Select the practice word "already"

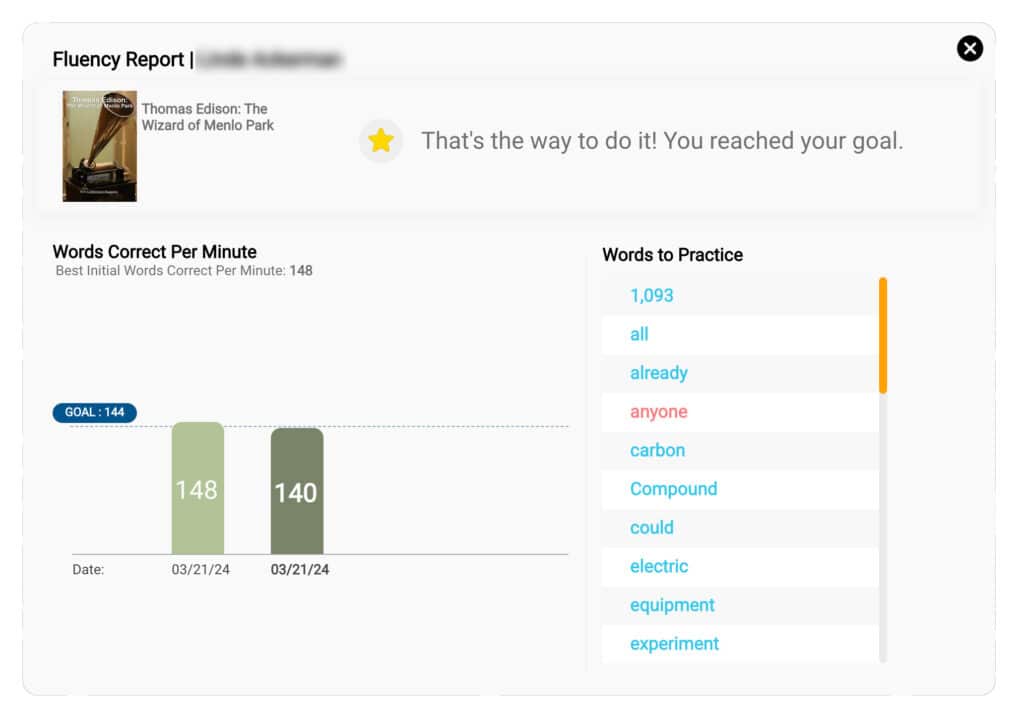[659, 373]
